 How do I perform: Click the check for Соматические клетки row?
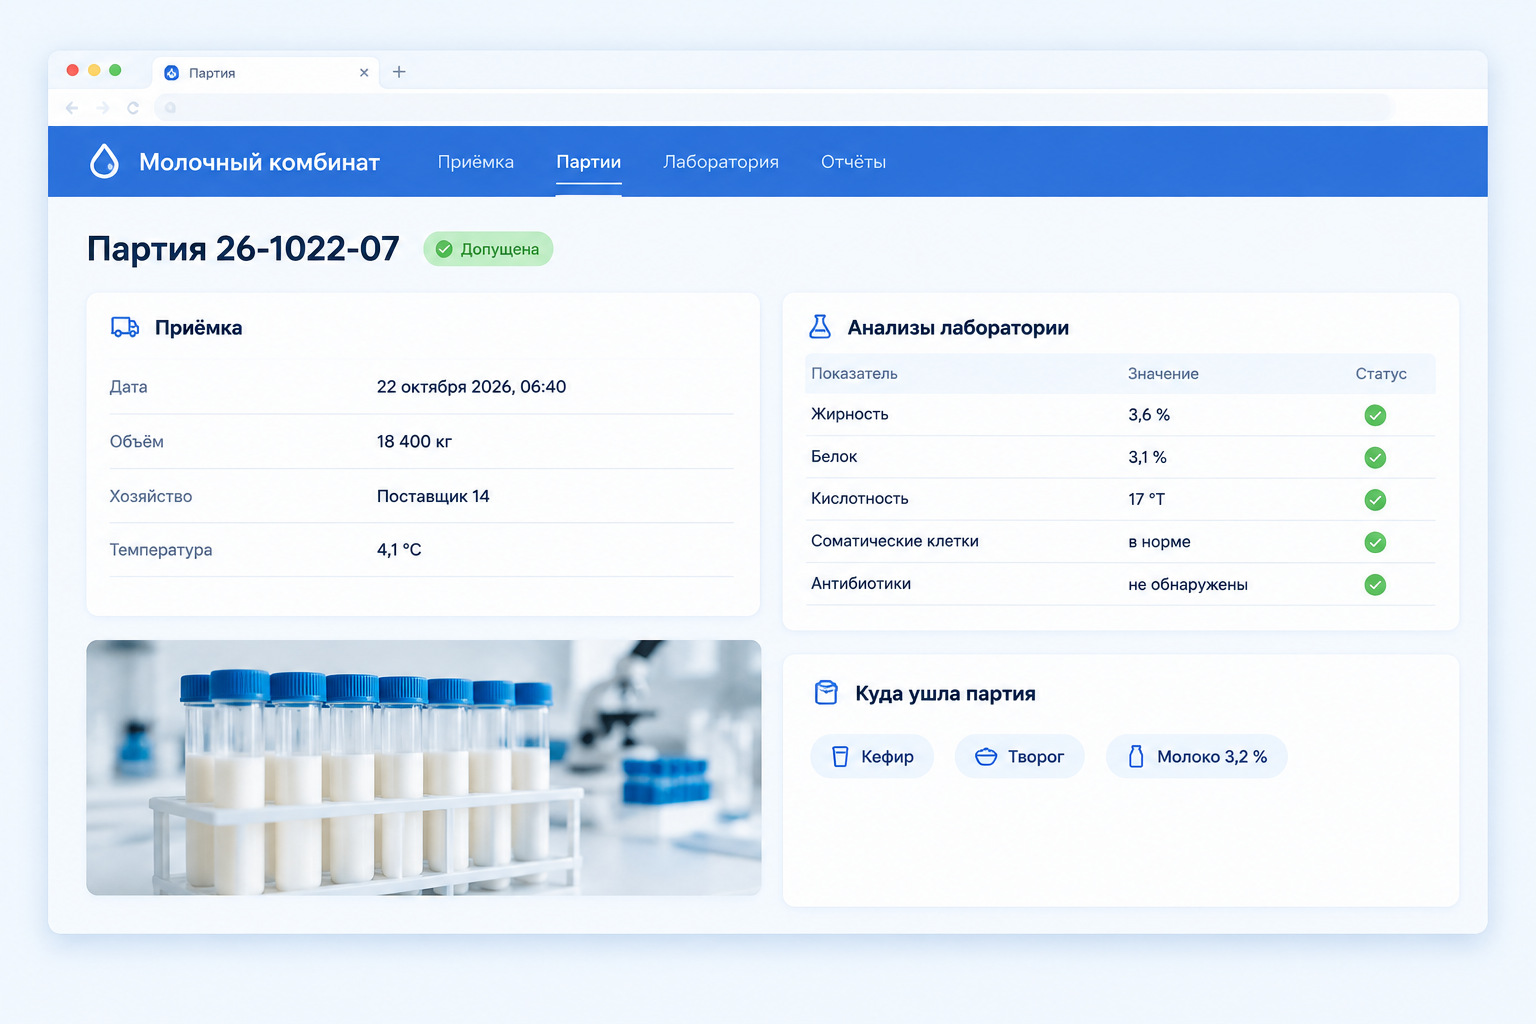click(x=1375, y=542)
